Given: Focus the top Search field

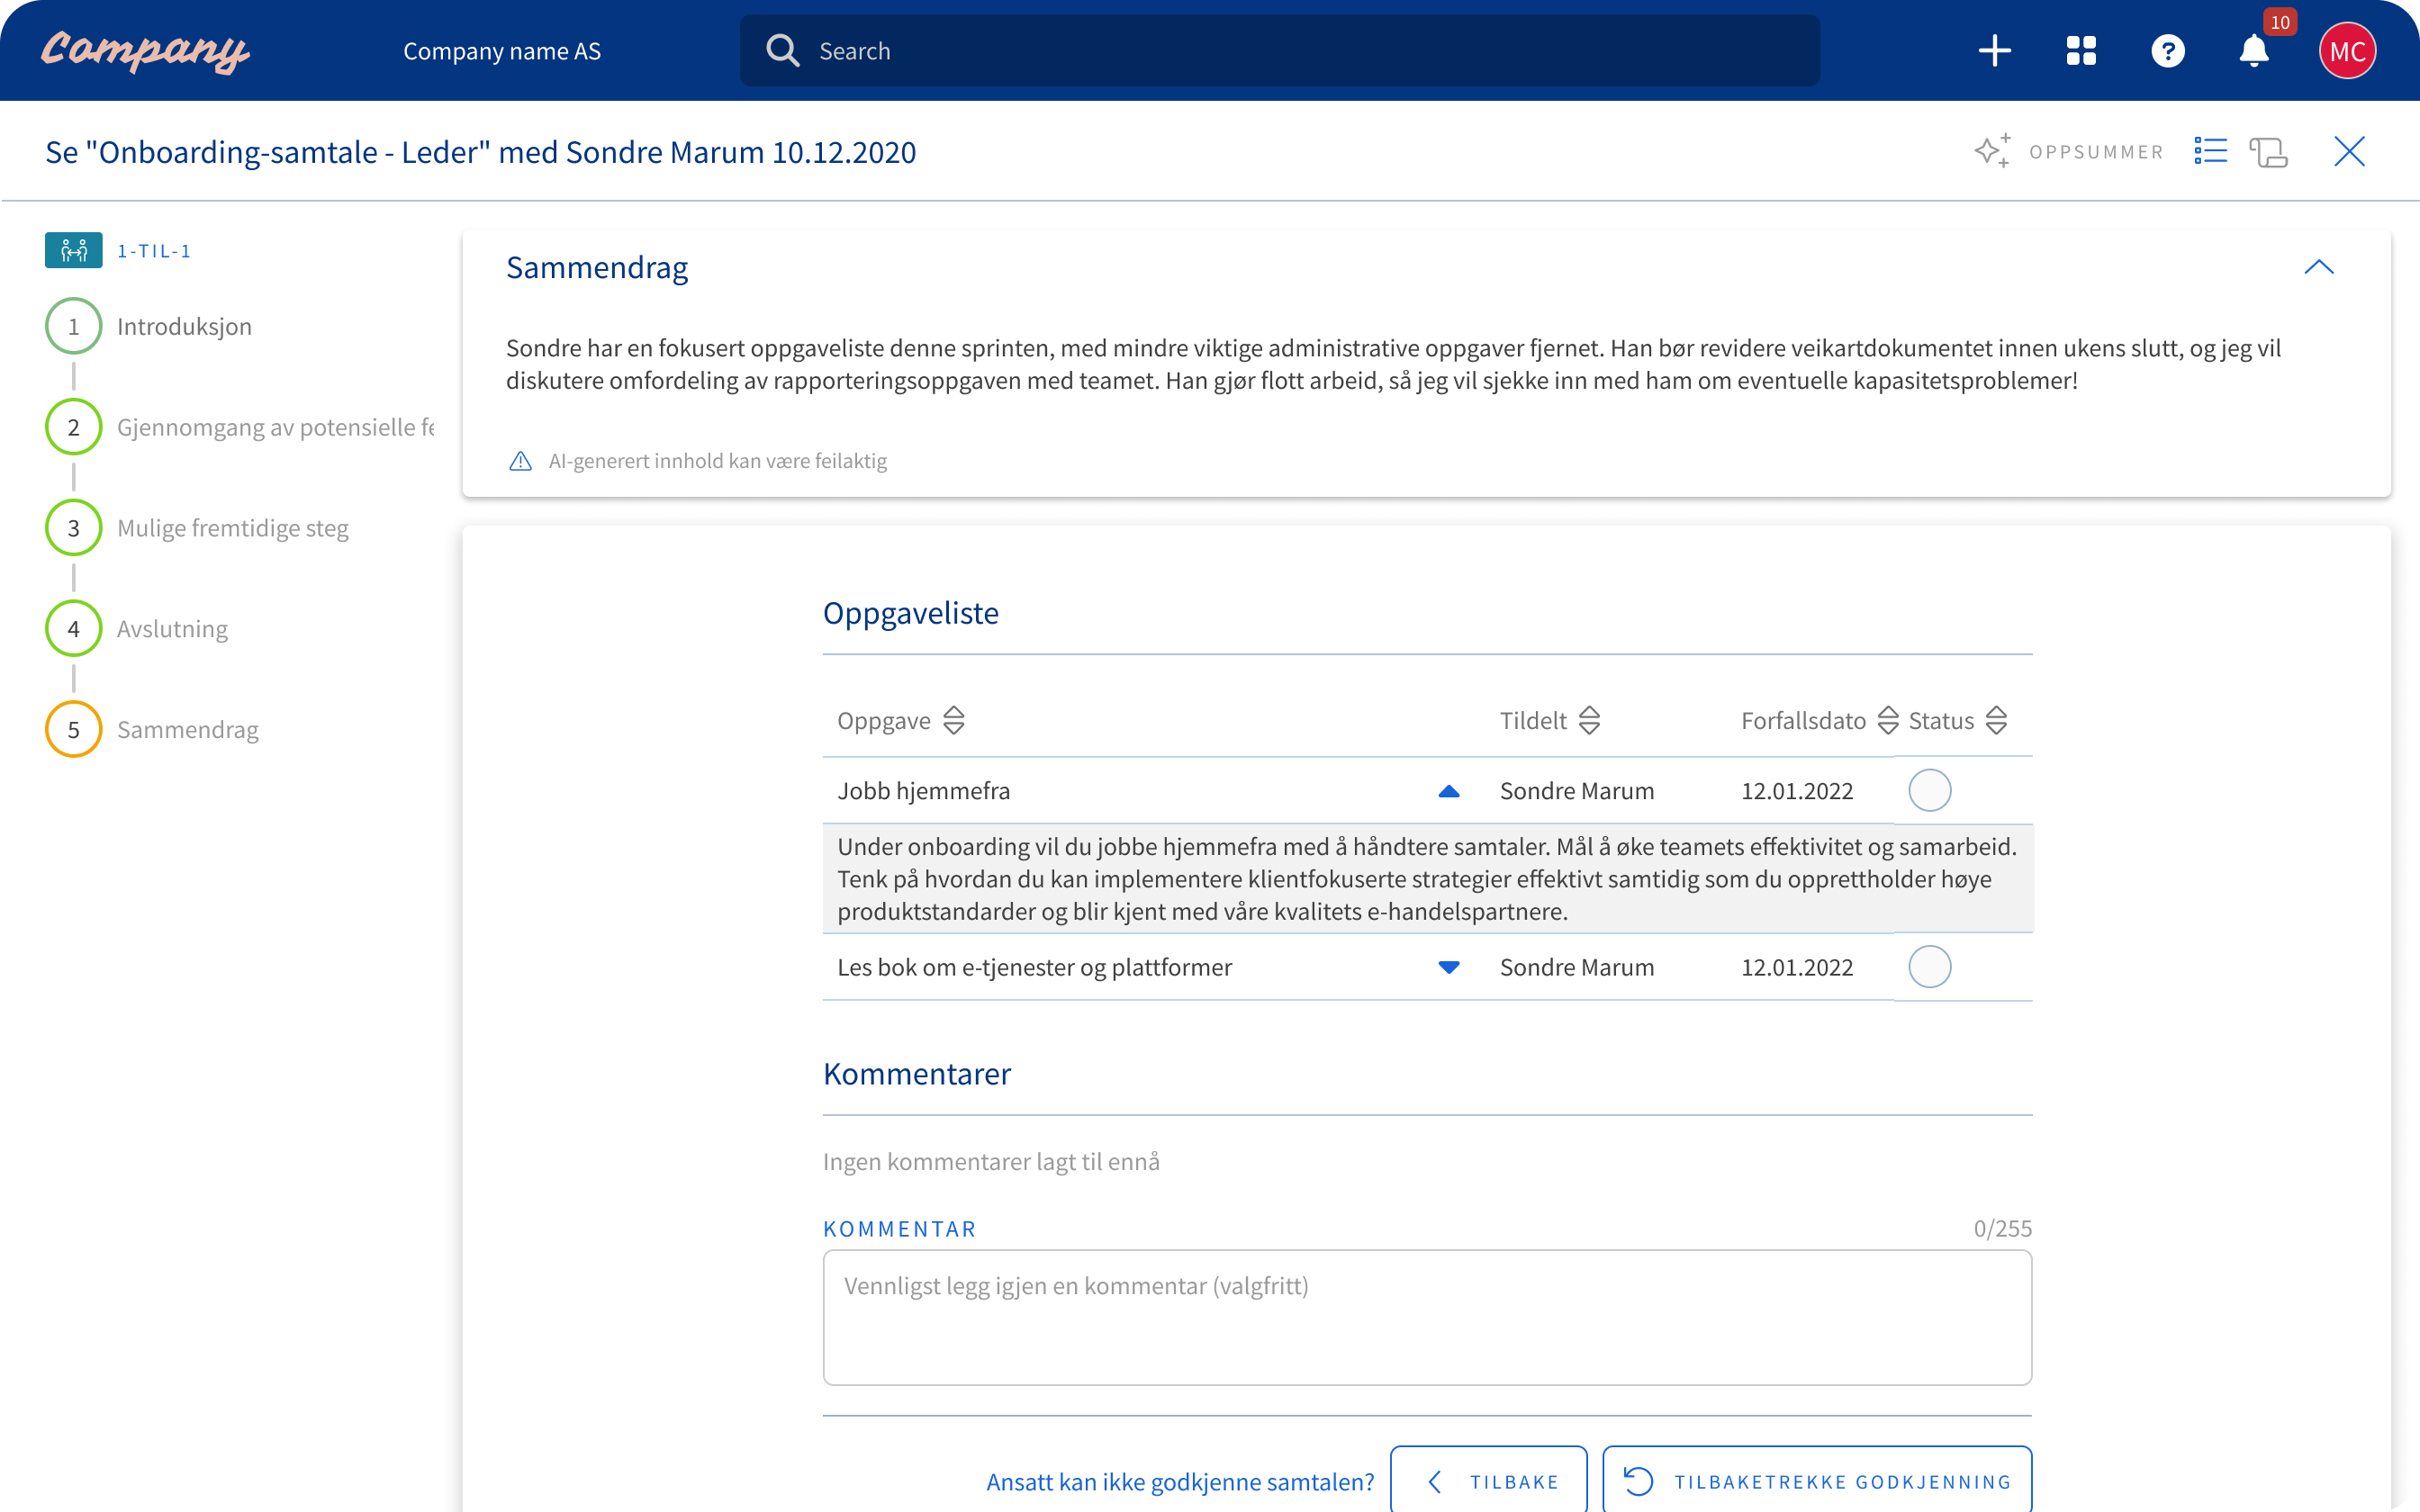Looking at the screenshot, I should (1279, 51).
